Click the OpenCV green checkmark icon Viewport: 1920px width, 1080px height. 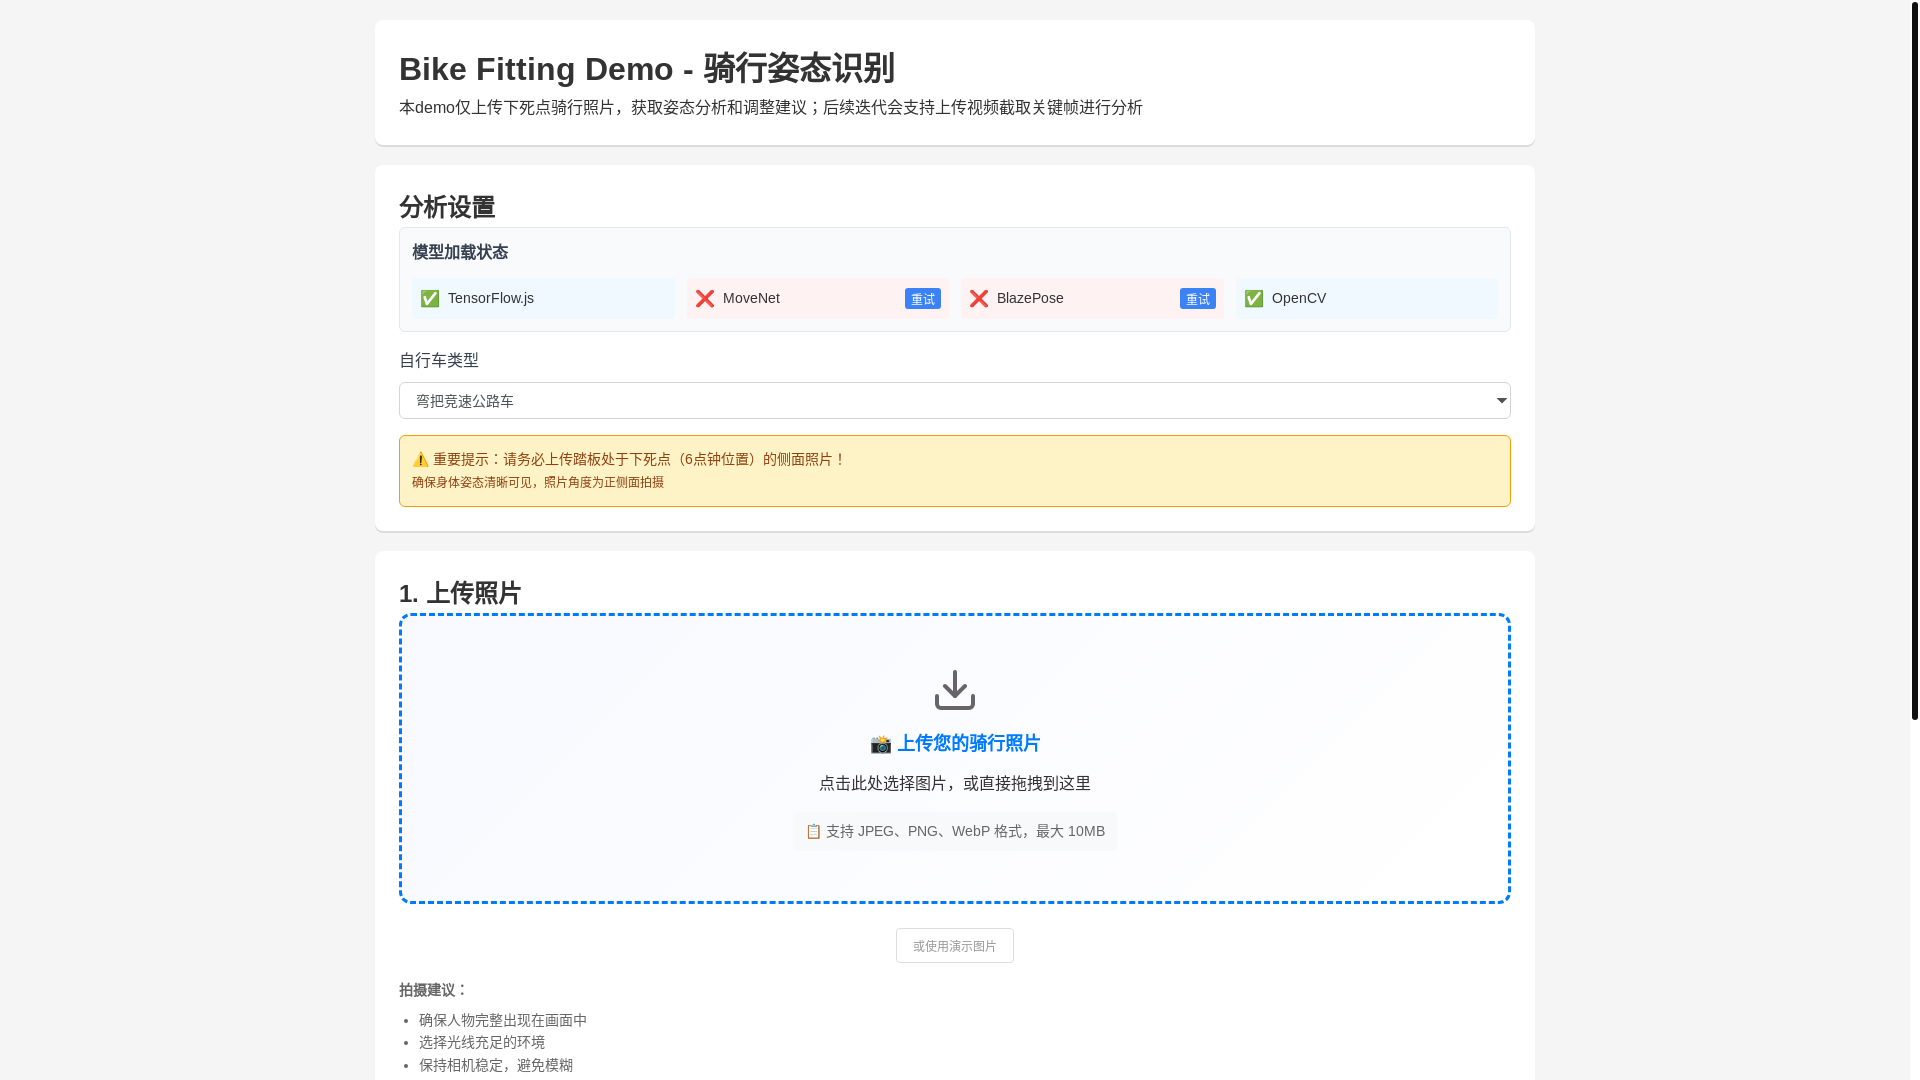1254,299
